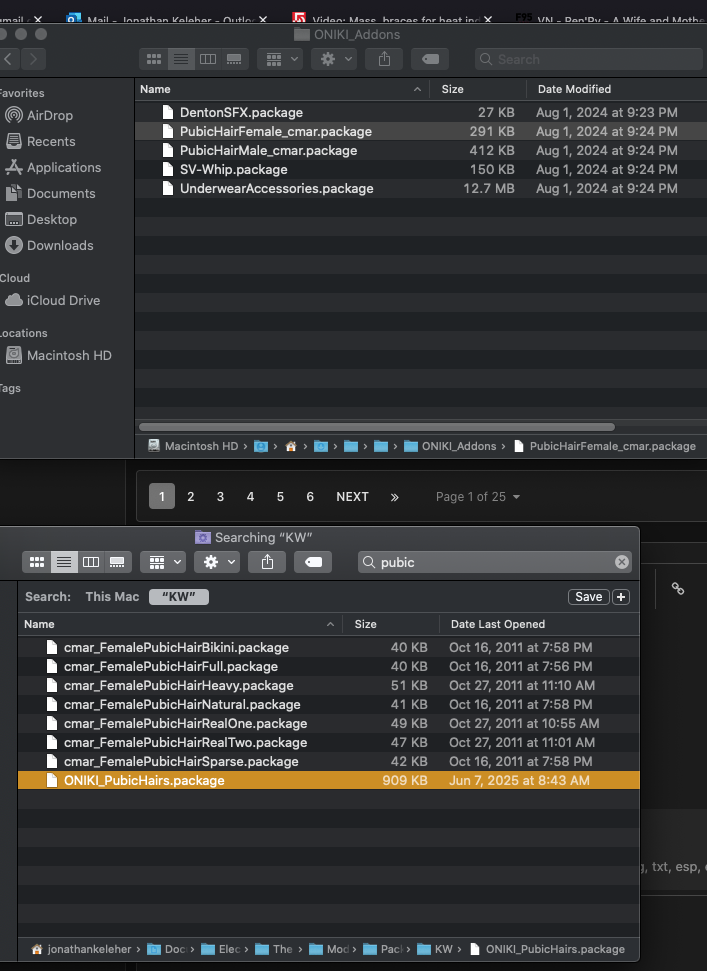The width and height of the screenshot is (707, 971).
Task: Click NEXT in pagination bar
Action: tap(352, 497)
